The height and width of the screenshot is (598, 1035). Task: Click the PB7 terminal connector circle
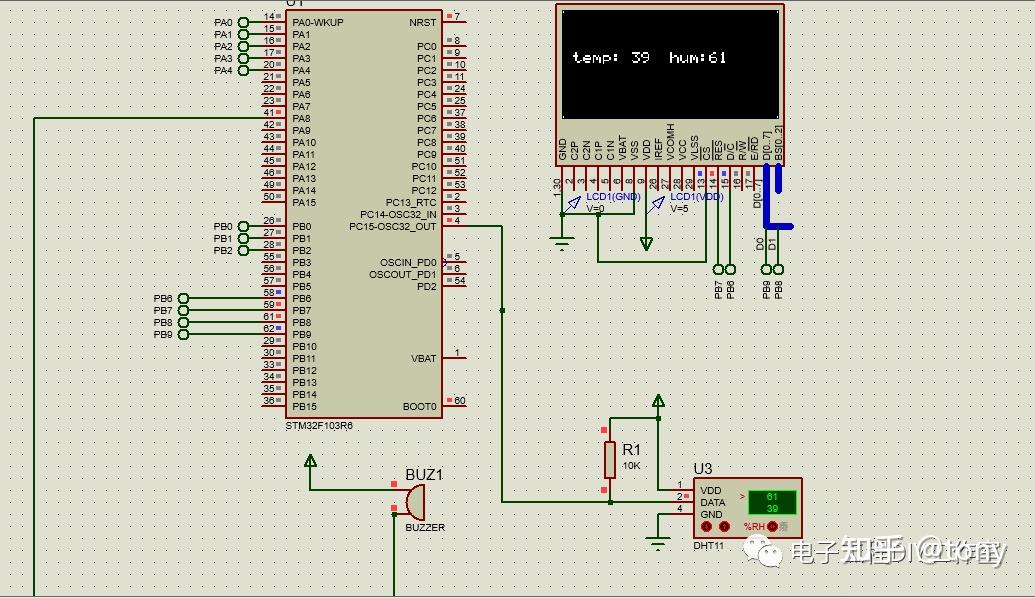click(719, 269)
